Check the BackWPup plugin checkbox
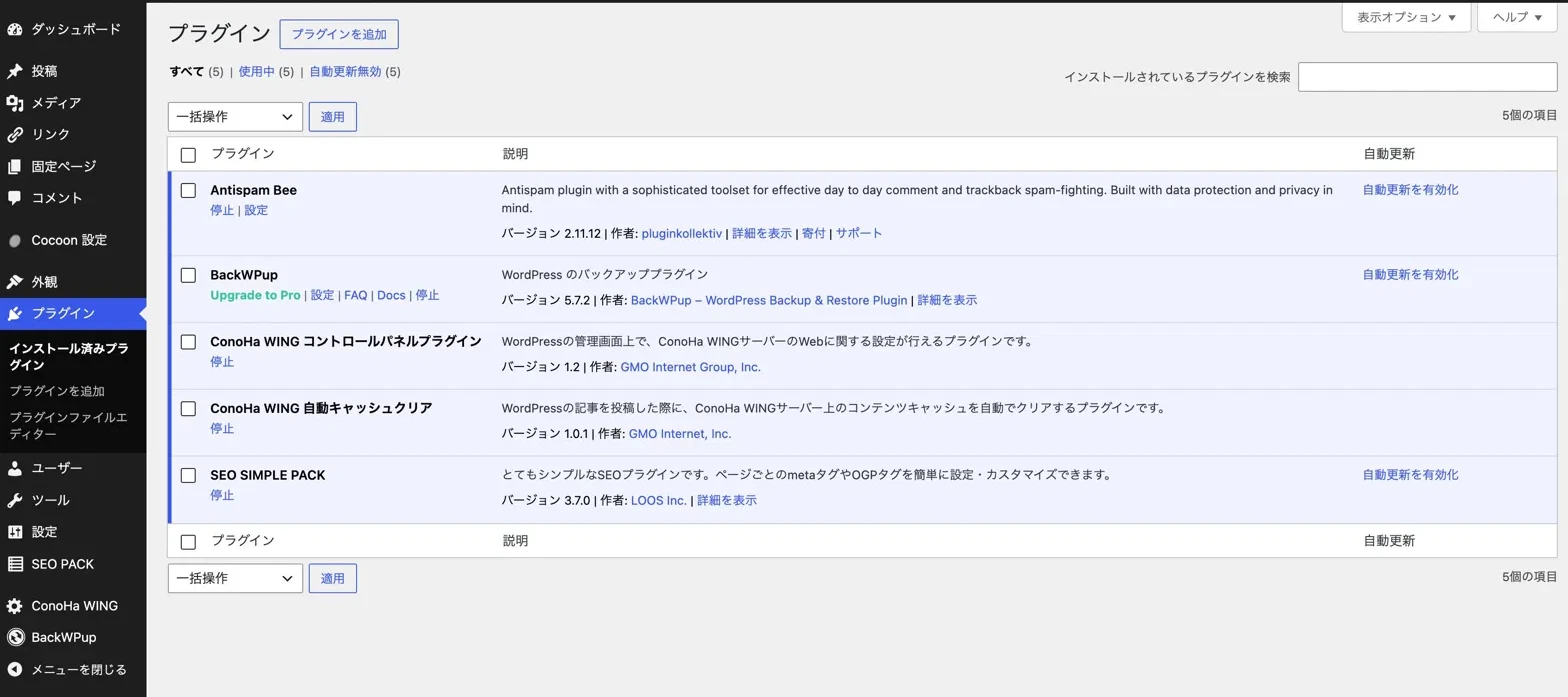Image resolution: width=1568 pixels, height=697 pixels. coord(188,275)
